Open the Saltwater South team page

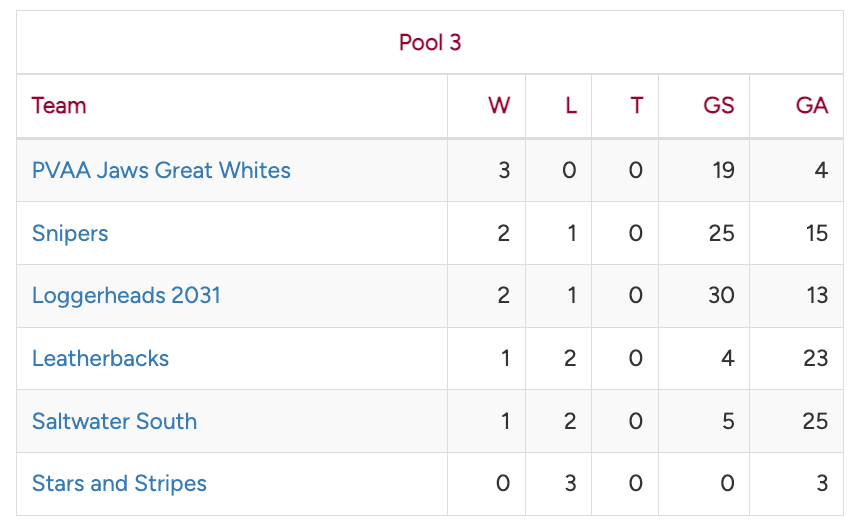114,421
